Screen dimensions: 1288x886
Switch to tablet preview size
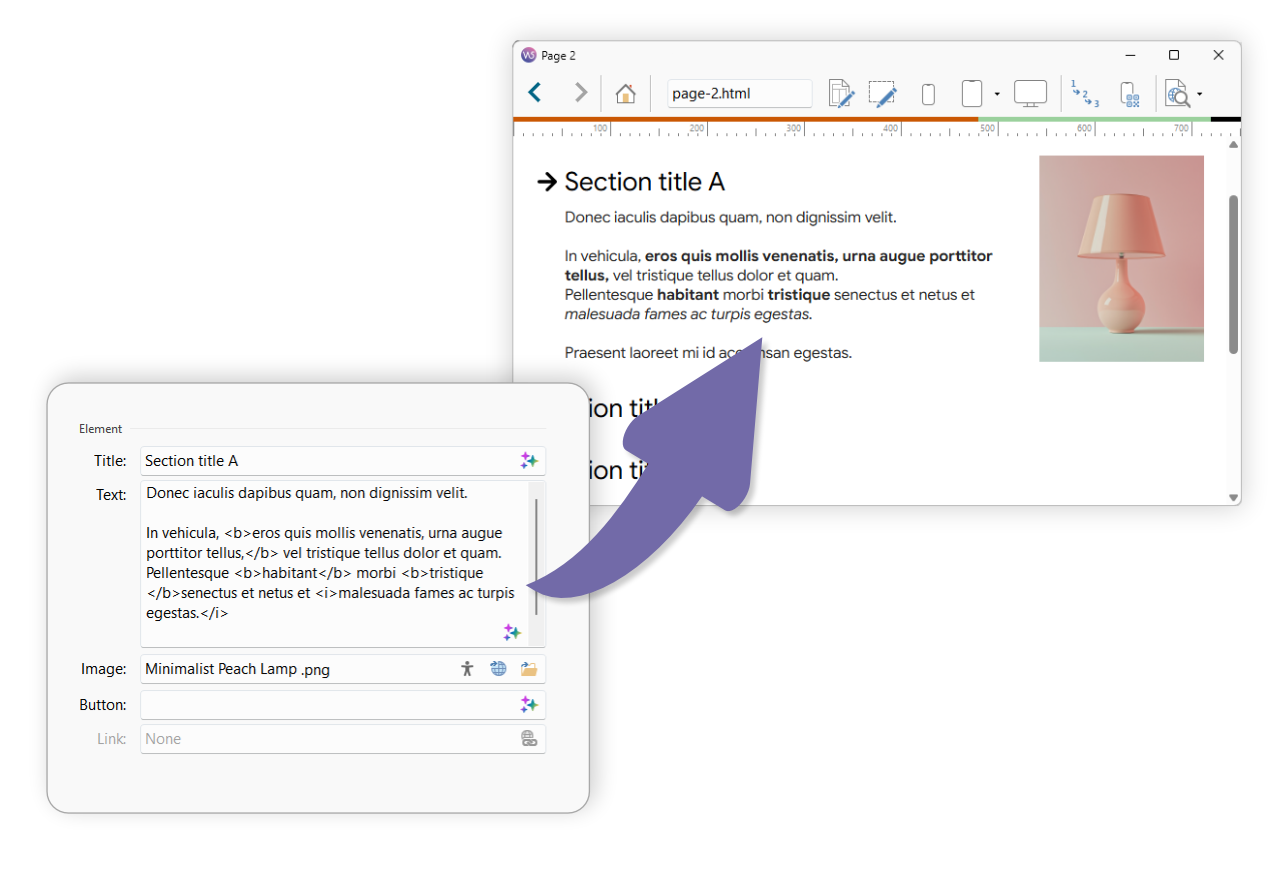(972, 94)
